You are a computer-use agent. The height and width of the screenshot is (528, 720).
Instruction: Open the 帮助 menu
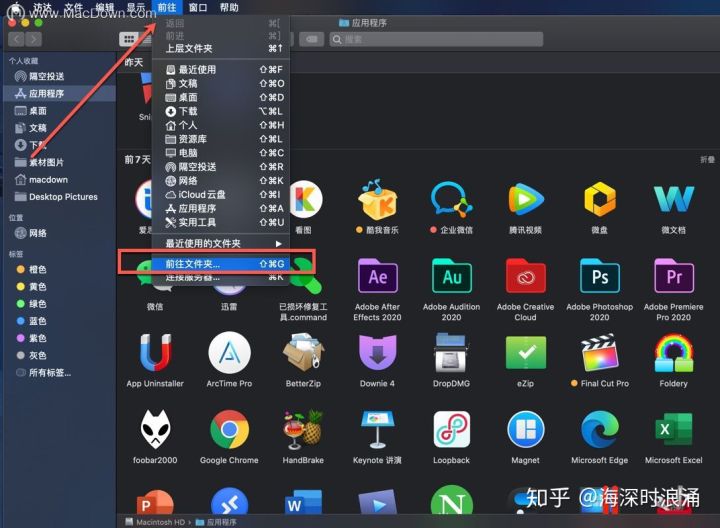pos(229,8)
